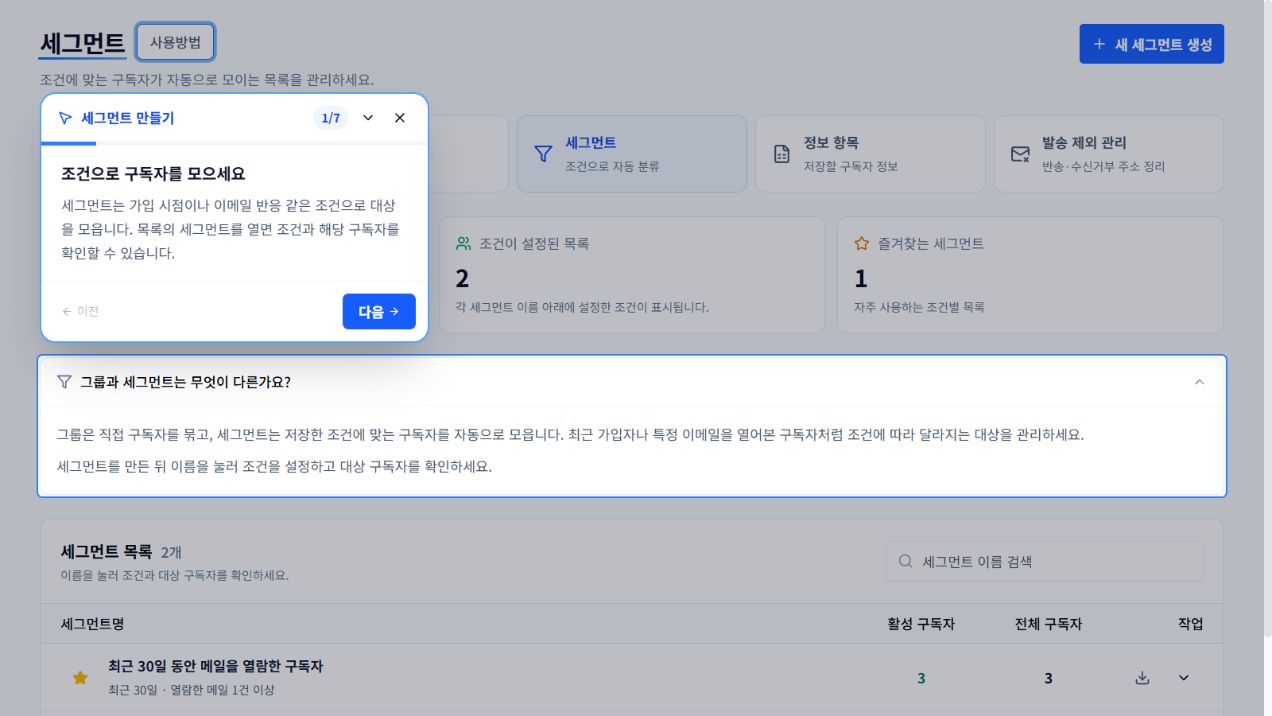Click the tour progress bar
The height and width of the screenshot is (716, 1272).
pyautogui.click(x=234, y=144)
